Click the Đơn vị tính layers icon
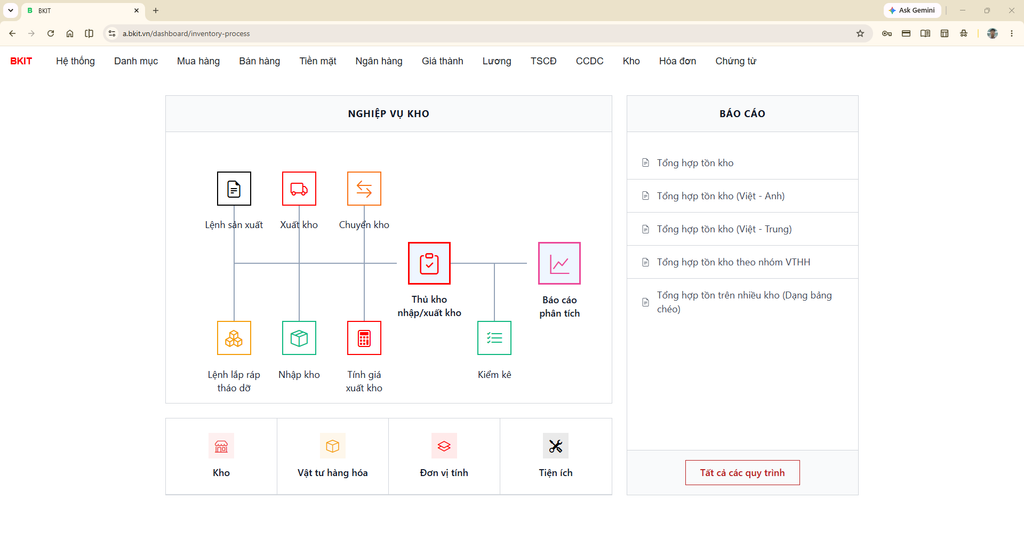1024x550 pixels. tap(444, 446)
